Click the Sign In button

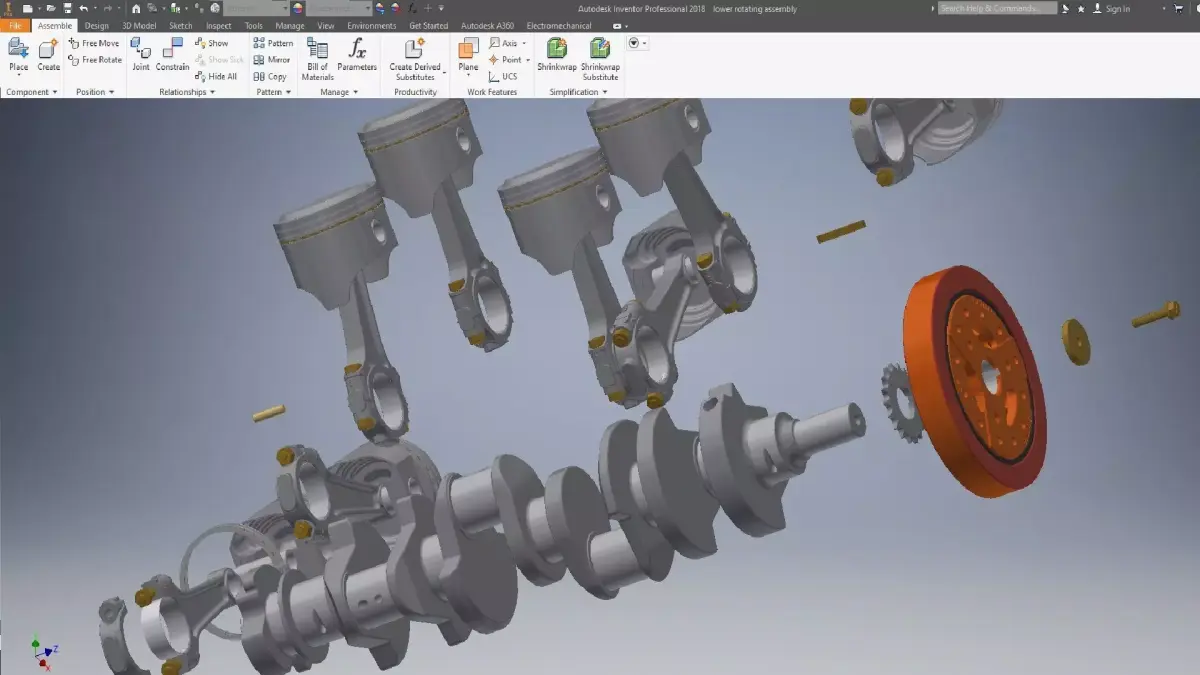pyautogui.click(x=1112, y=8)
